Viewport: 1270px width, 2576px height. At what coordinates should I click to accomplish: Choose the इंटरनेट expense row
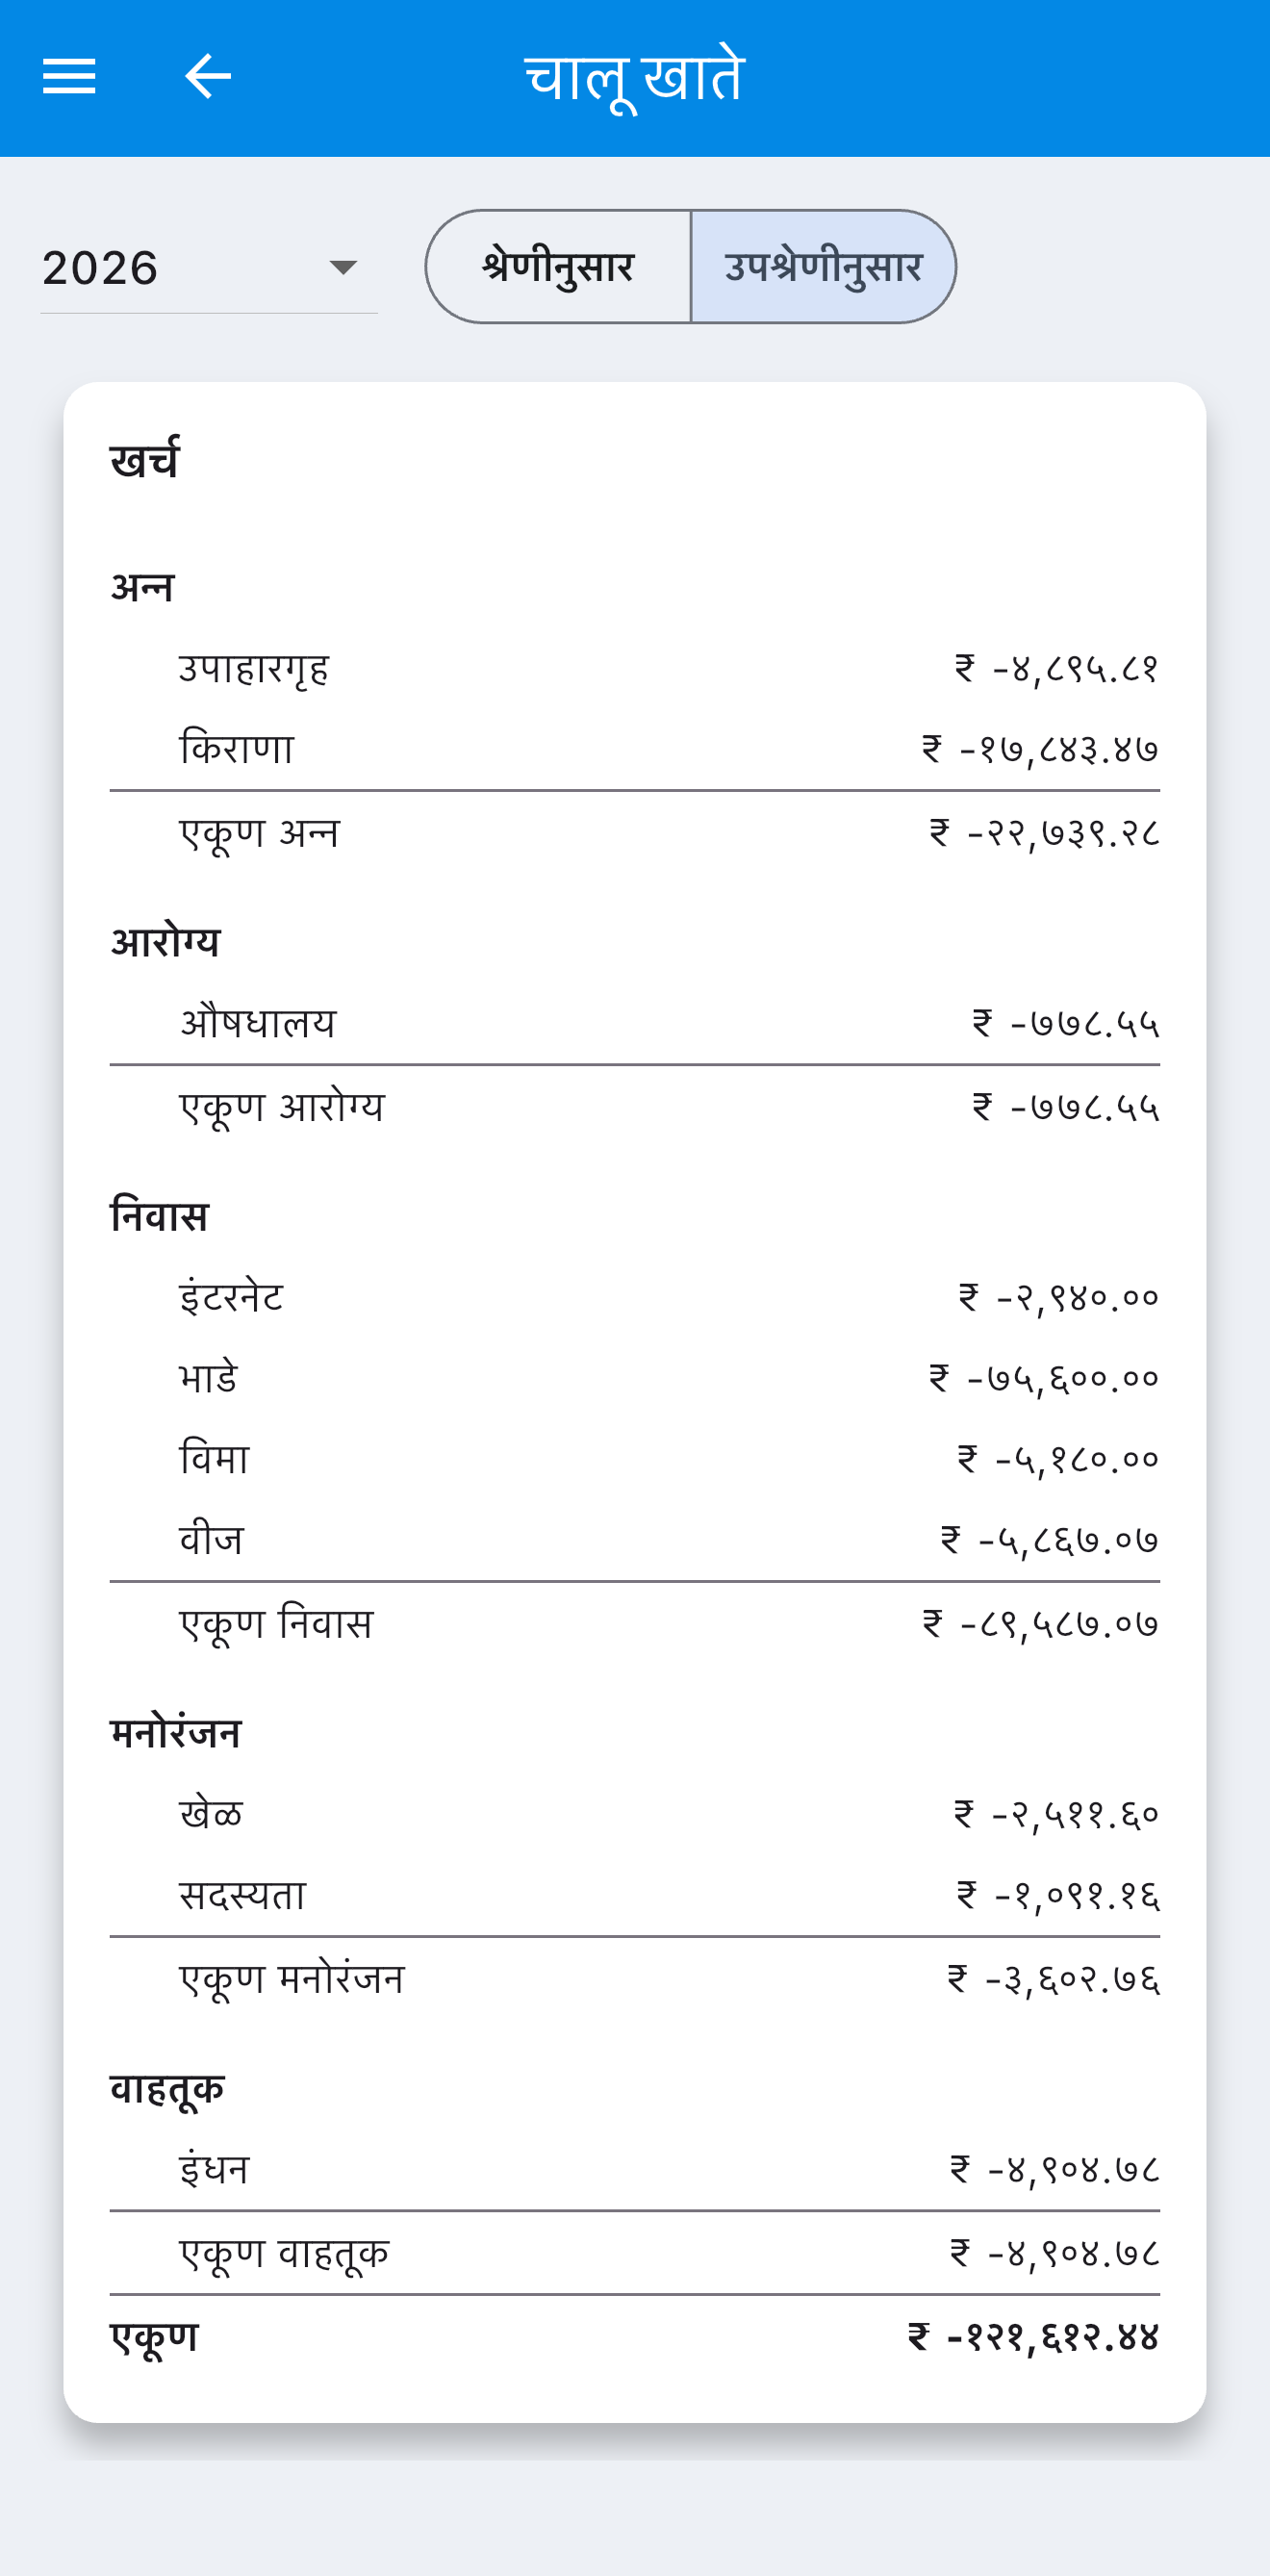[x=635, y=1298]
